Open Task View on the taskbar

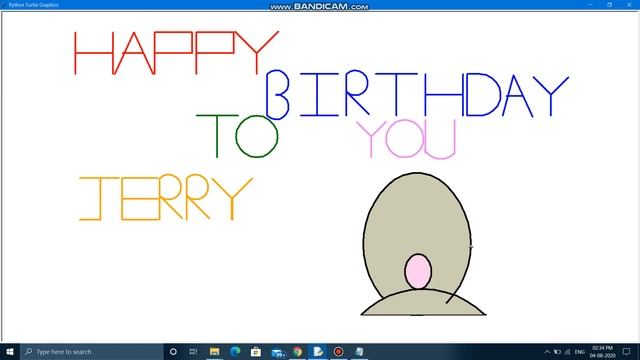(193, 351)
